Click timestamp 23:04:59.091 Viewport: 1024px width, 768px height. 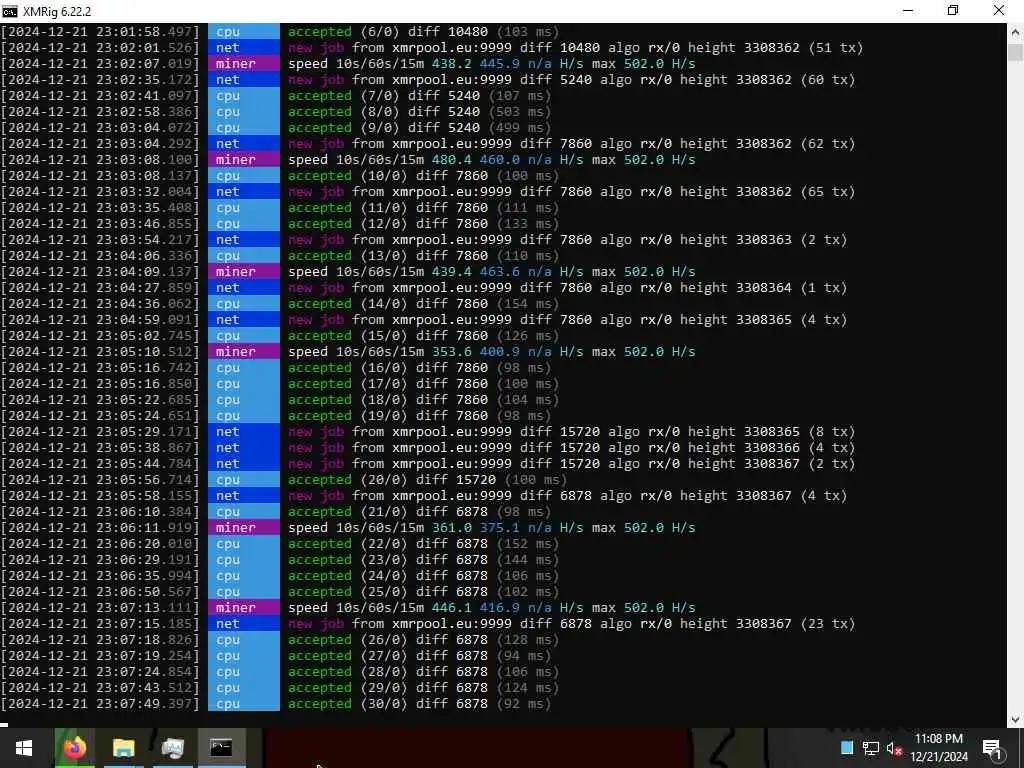tap(100, 319)
